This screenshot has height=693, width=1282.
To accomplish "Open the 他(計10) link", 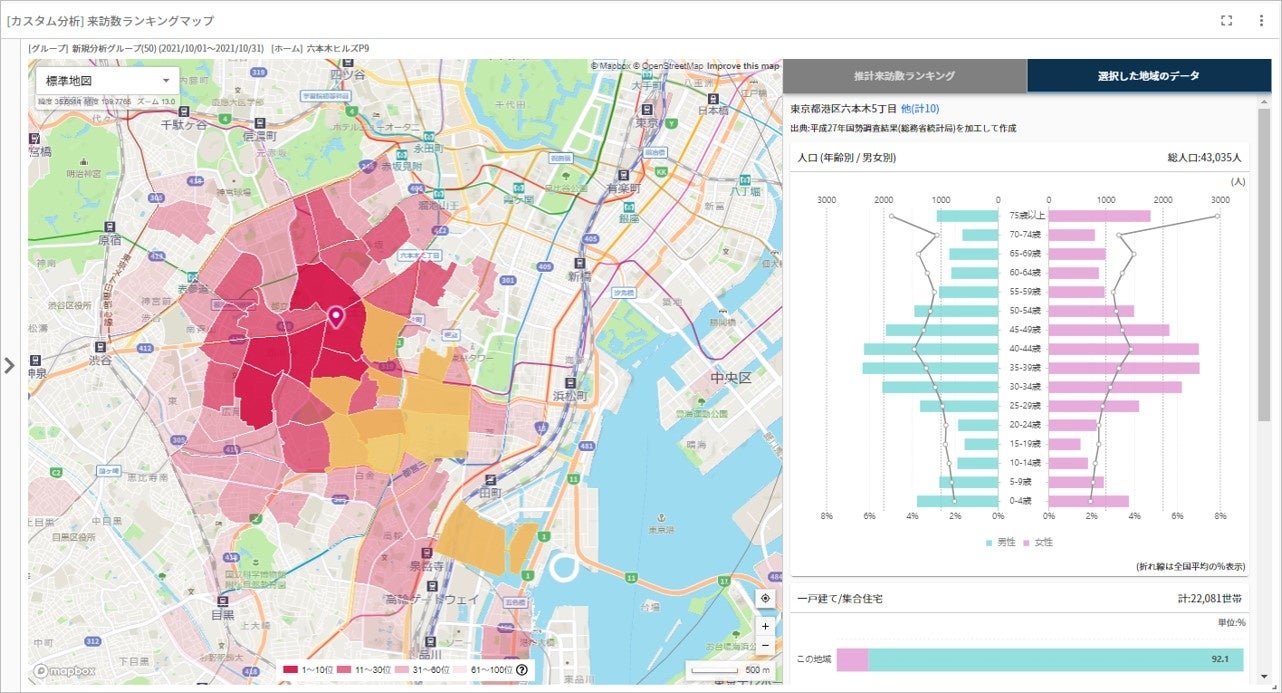I will 919,109.
